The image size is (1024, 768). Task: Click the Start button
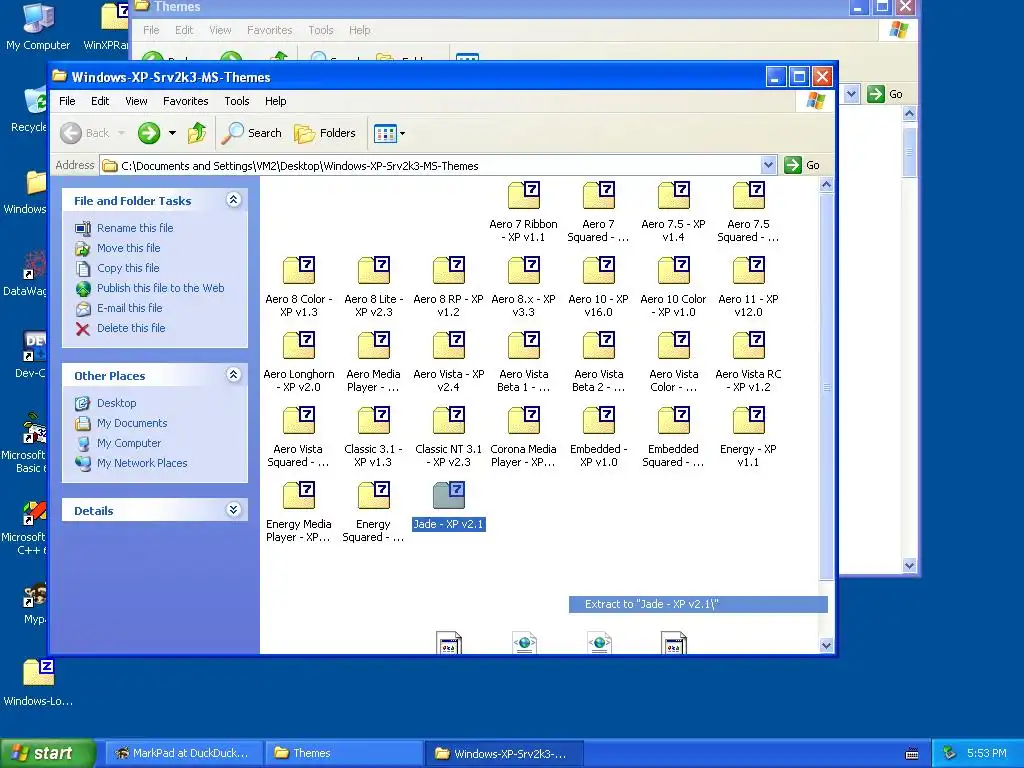(48, 753)
